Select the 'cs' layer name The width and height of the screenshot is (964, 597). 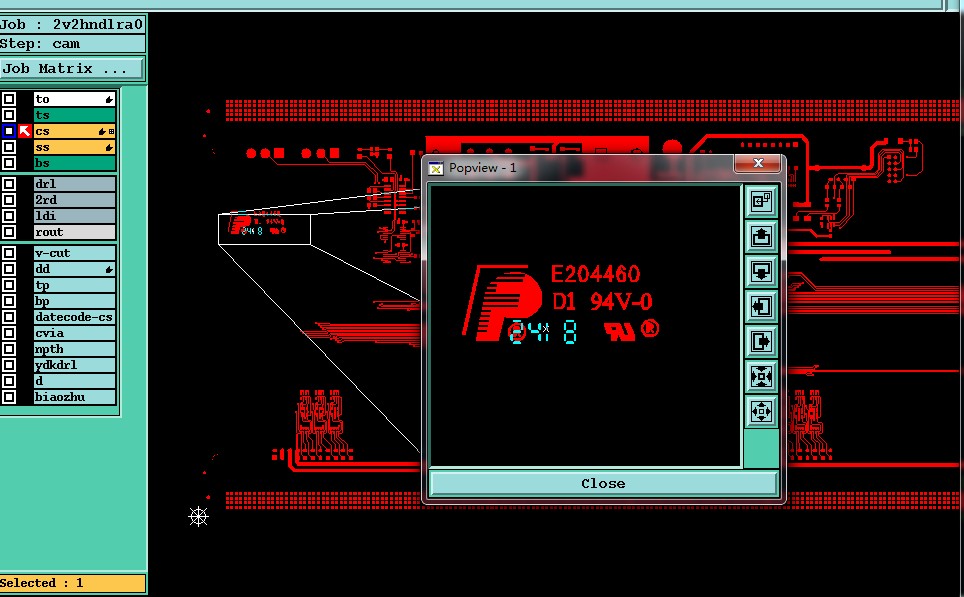74,131
